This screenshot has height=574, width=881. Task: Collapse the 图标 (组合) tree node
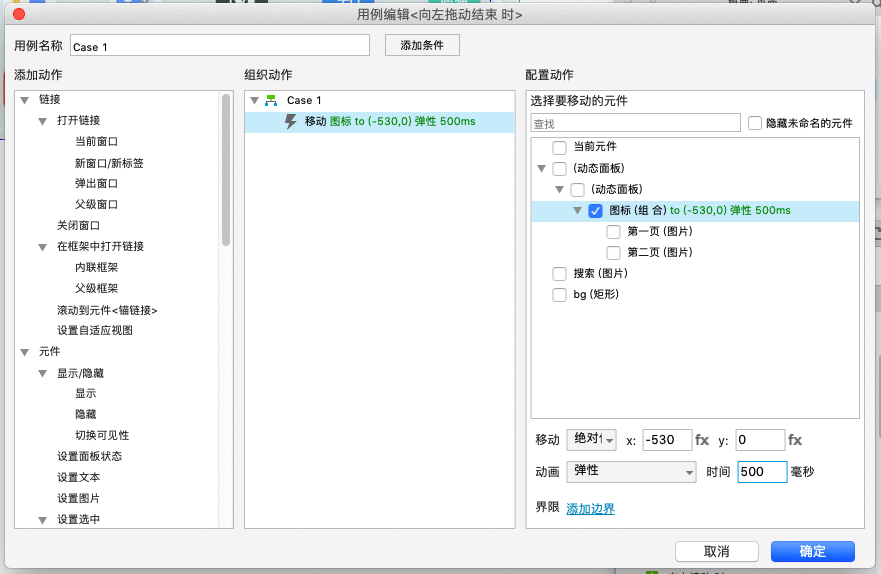click(x=578, y=211)
